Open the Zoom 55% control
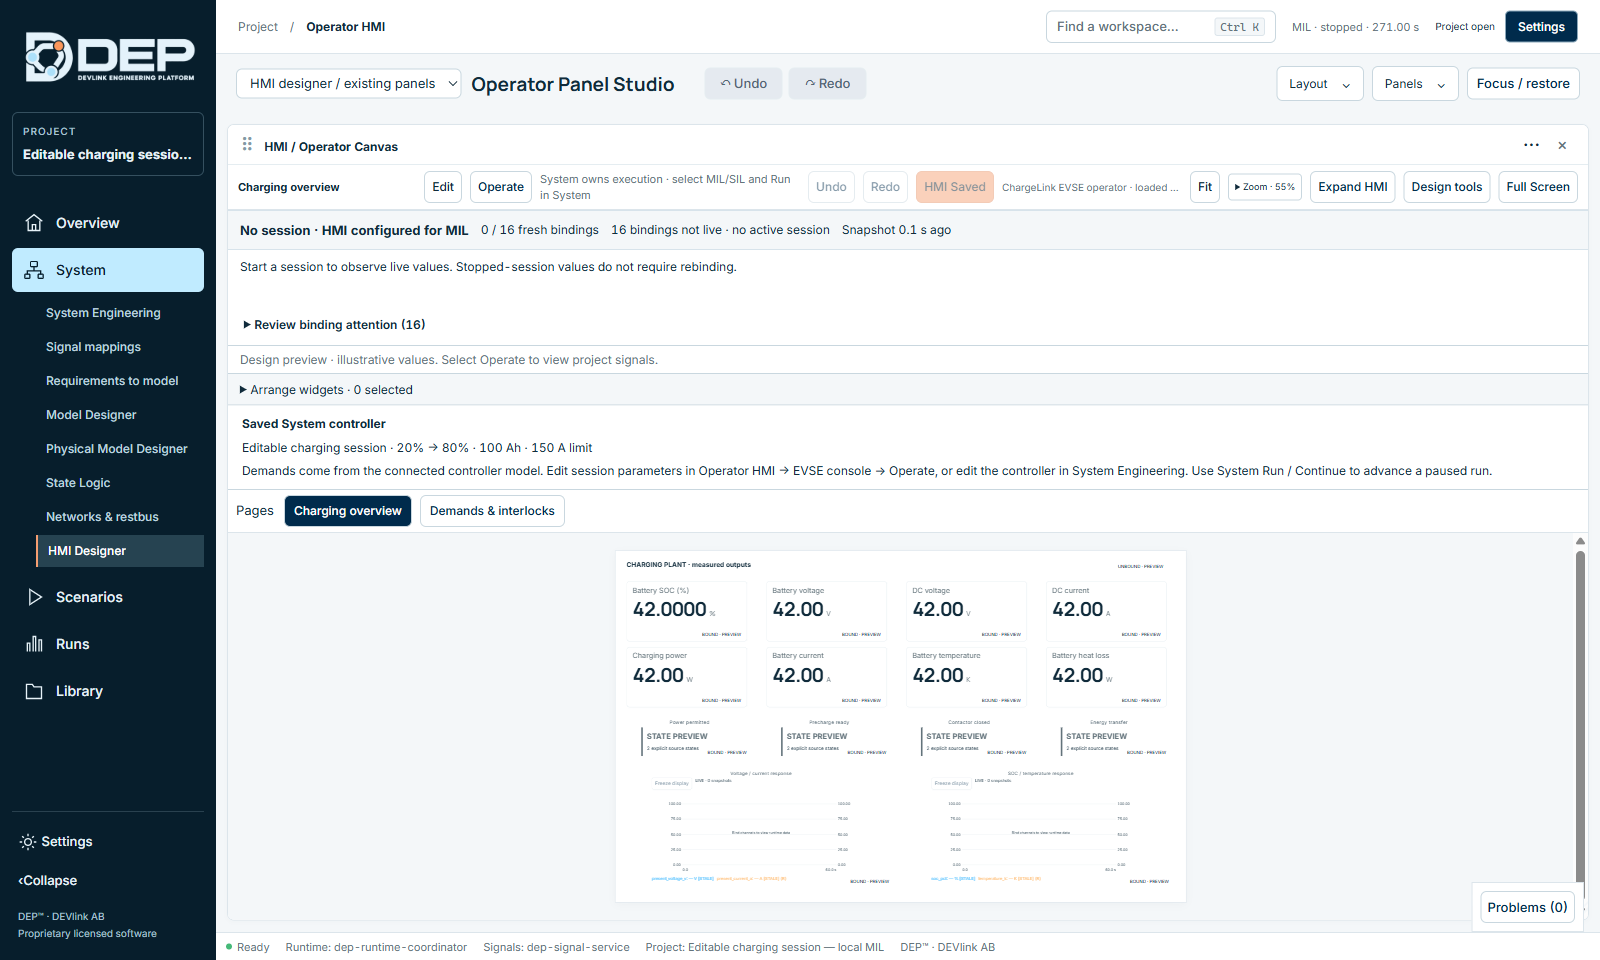This screenshot has width=1600, height=960. (1265, 187)
